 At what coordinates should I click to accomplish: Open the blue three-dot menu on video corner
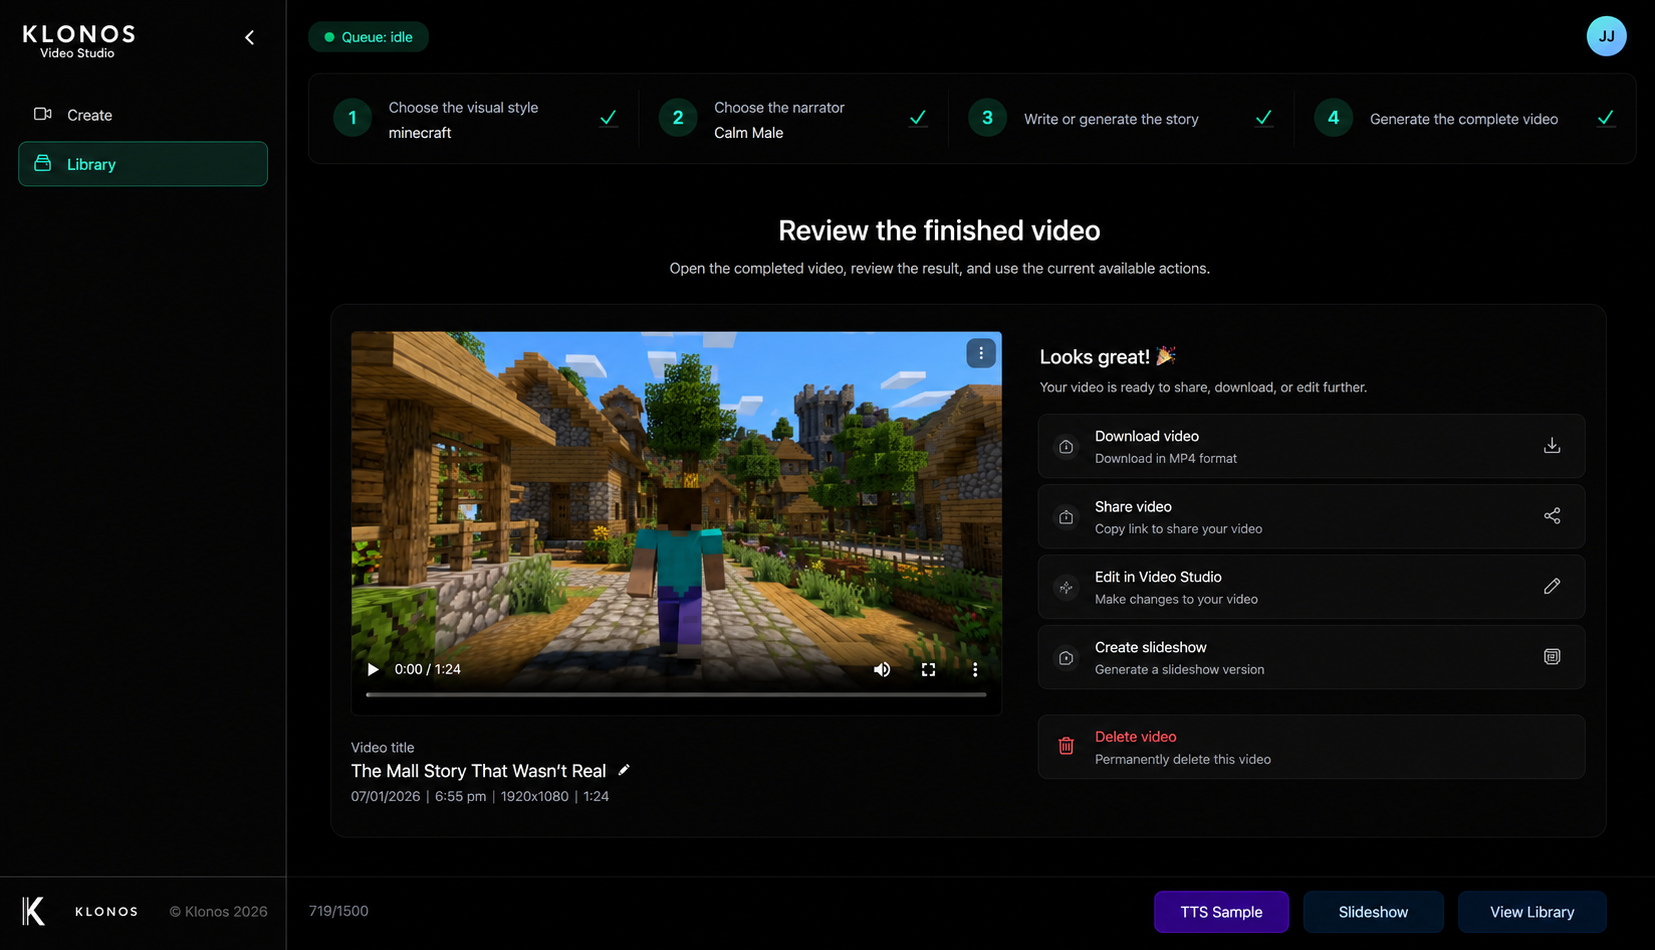coord(981,353)
